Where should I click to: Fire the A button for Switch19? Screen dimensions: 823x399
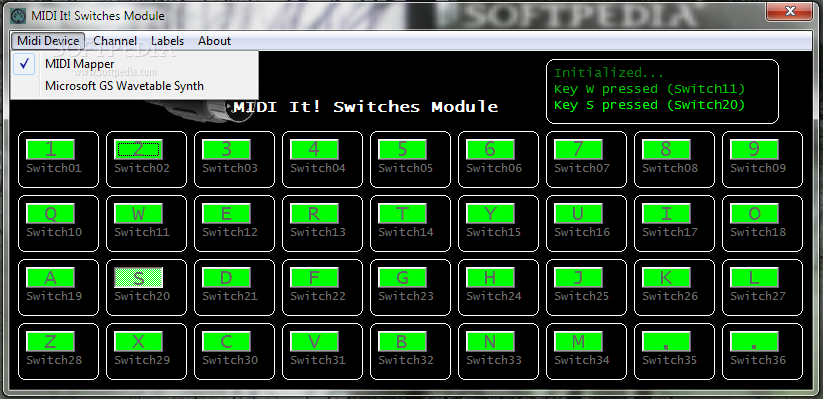point(50,278)
